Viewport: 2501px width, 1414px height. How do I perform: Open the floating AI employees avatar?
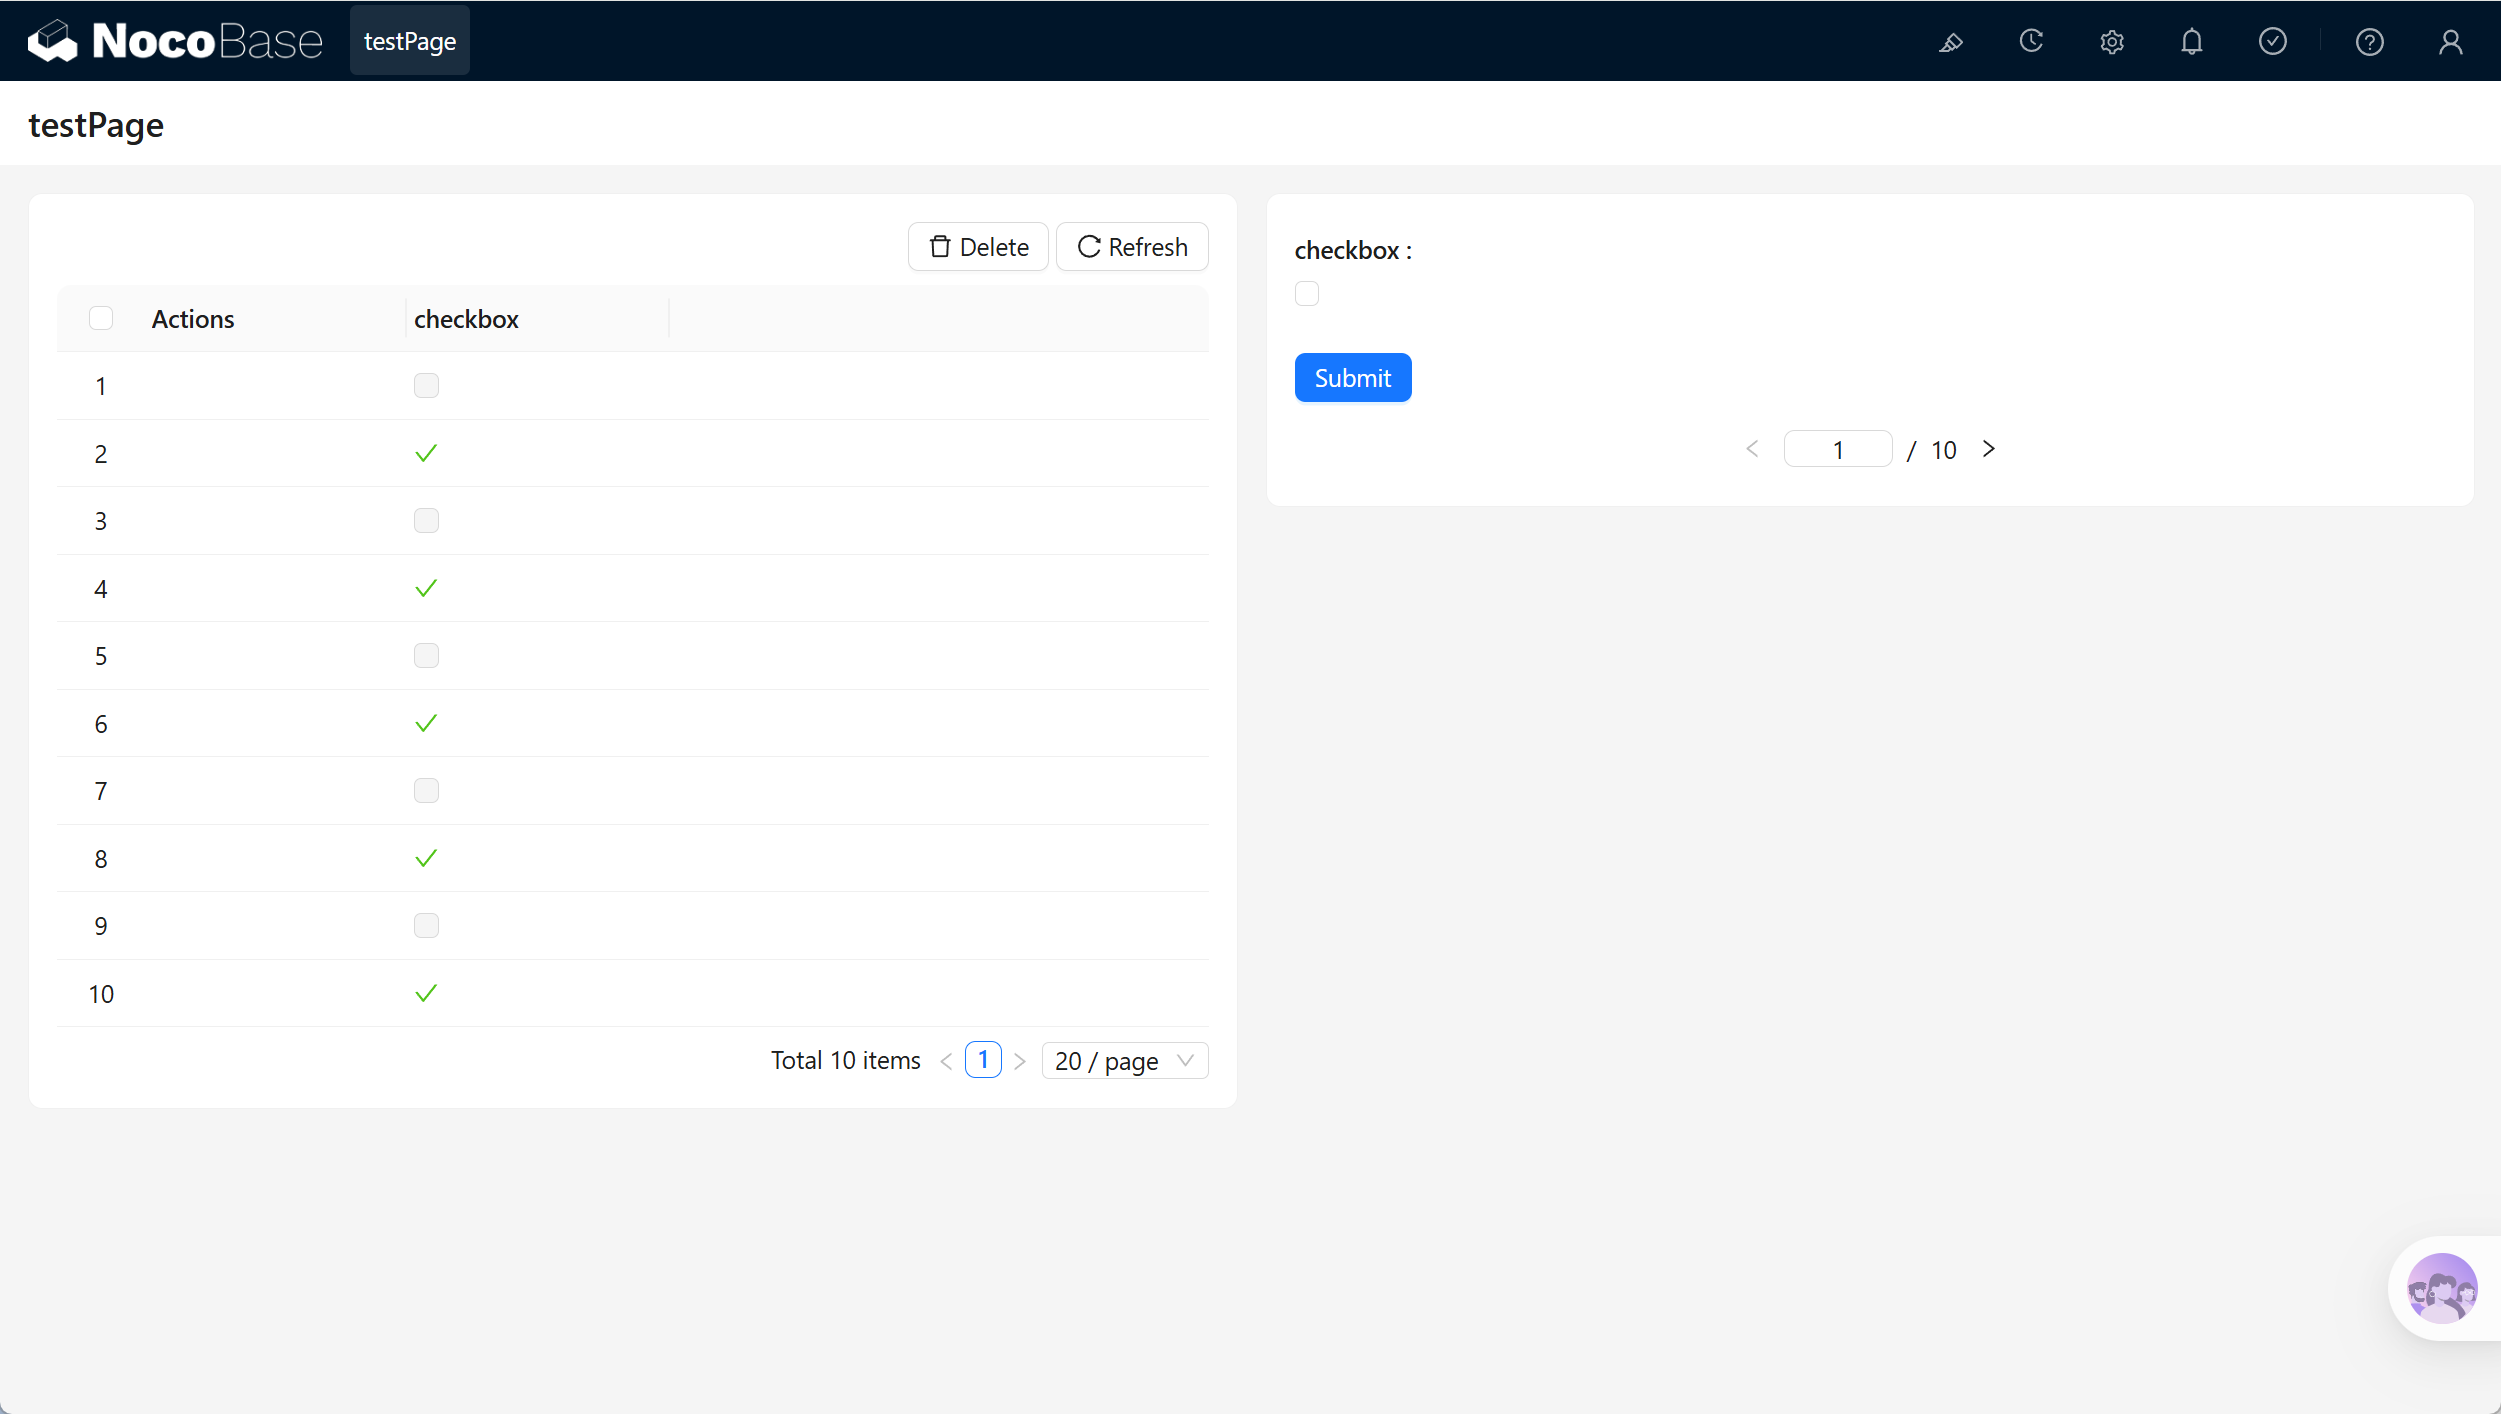click(x=2442, y=1288)
